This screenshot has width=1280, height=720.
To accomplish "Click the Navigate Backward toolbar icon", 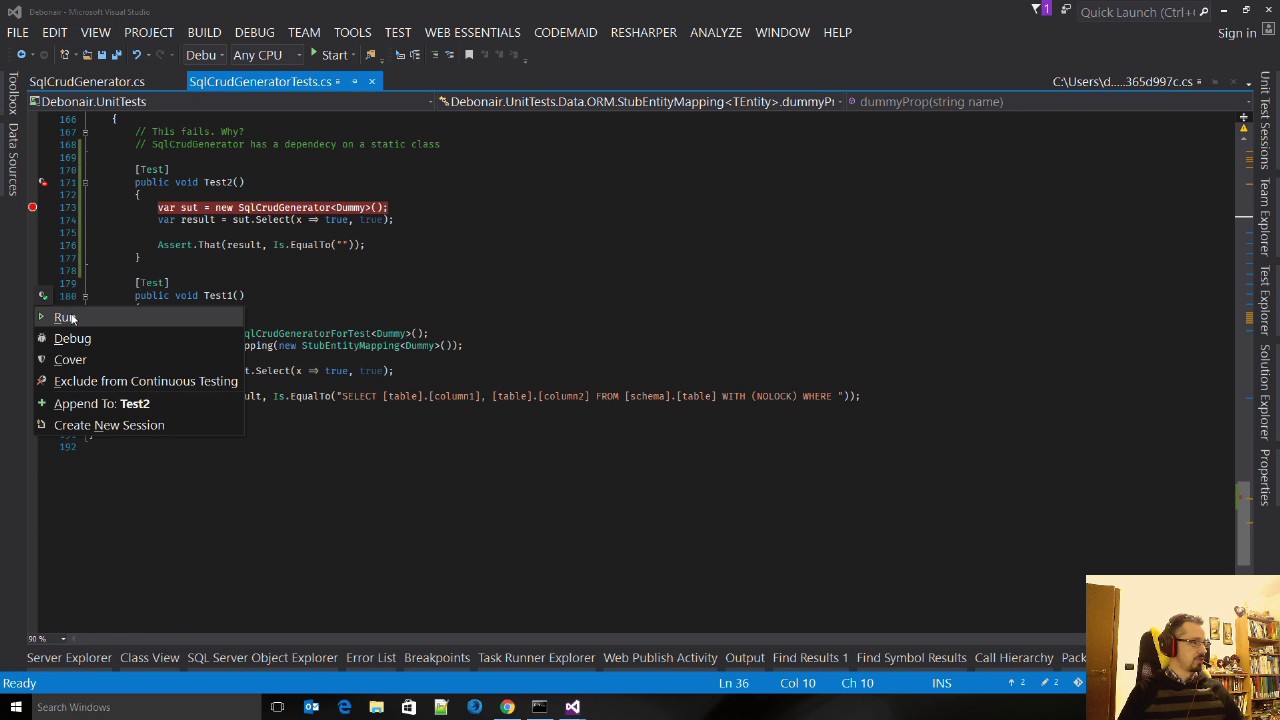I will [x=21, y=55].
